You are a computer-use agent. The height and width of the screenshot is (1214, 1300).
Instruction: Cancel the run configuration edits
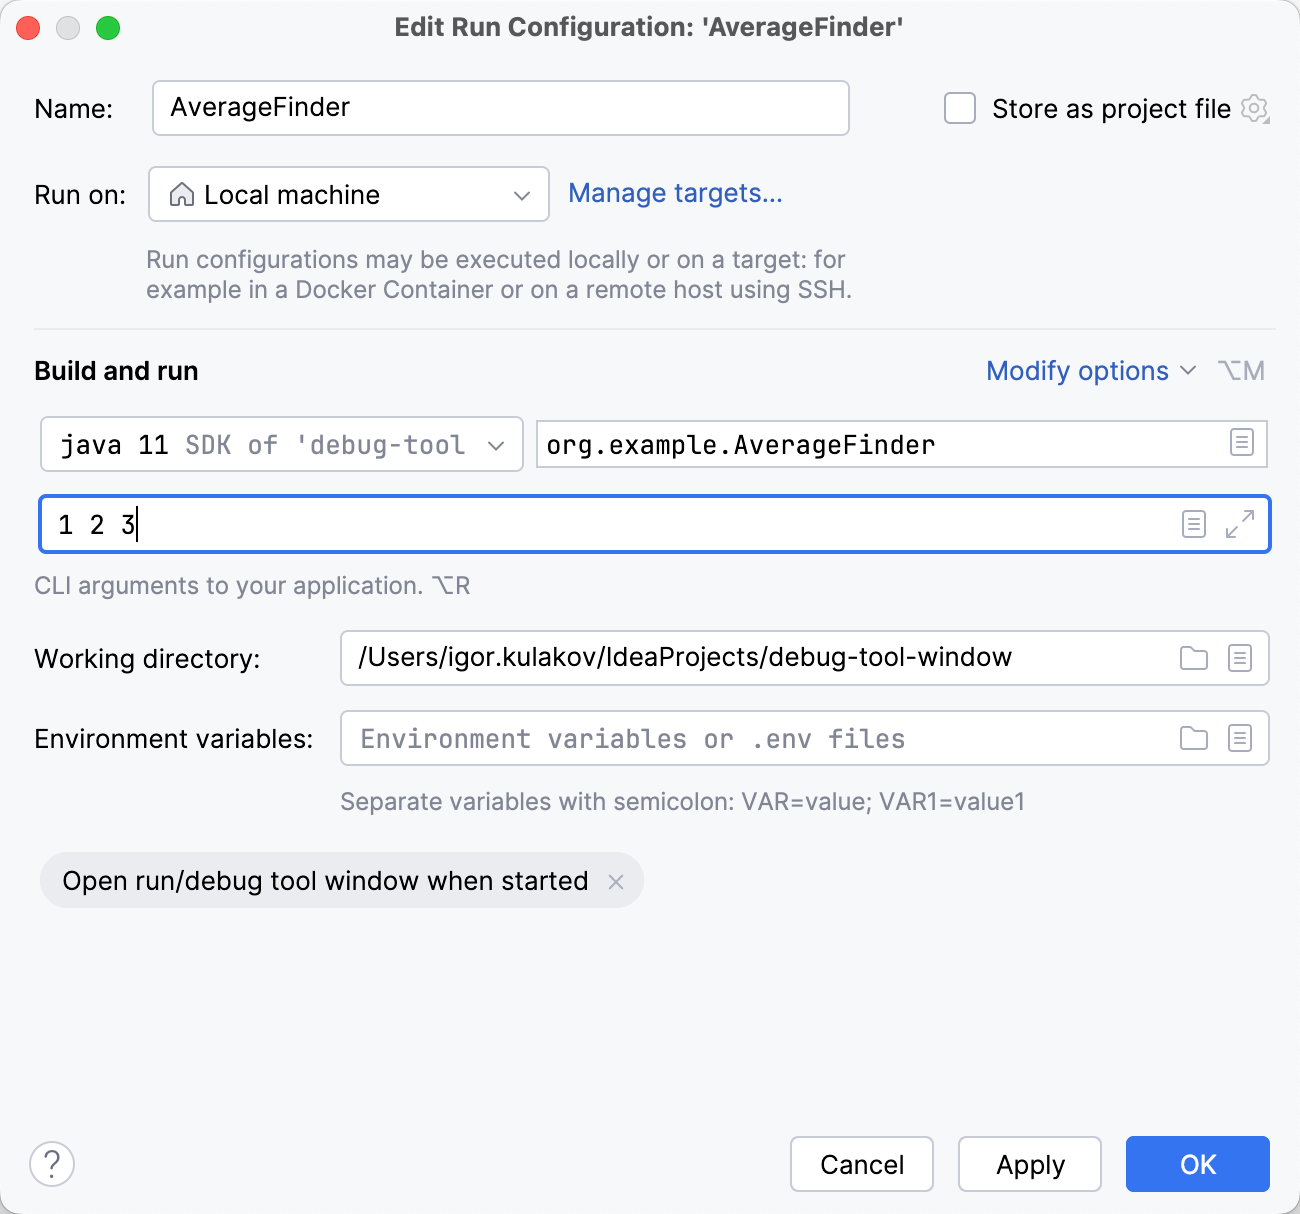[861, 1163]
